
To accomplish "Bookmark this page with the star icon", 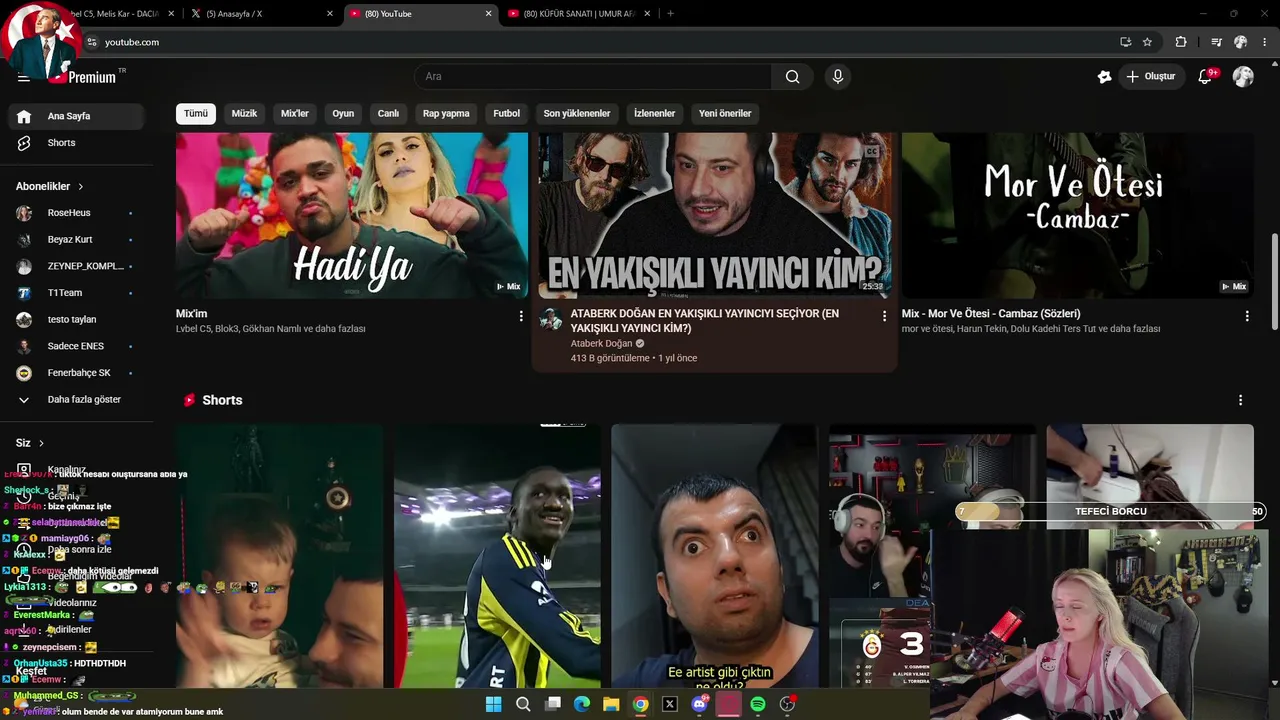I will pyautogui.click(x=1147, y=42).
